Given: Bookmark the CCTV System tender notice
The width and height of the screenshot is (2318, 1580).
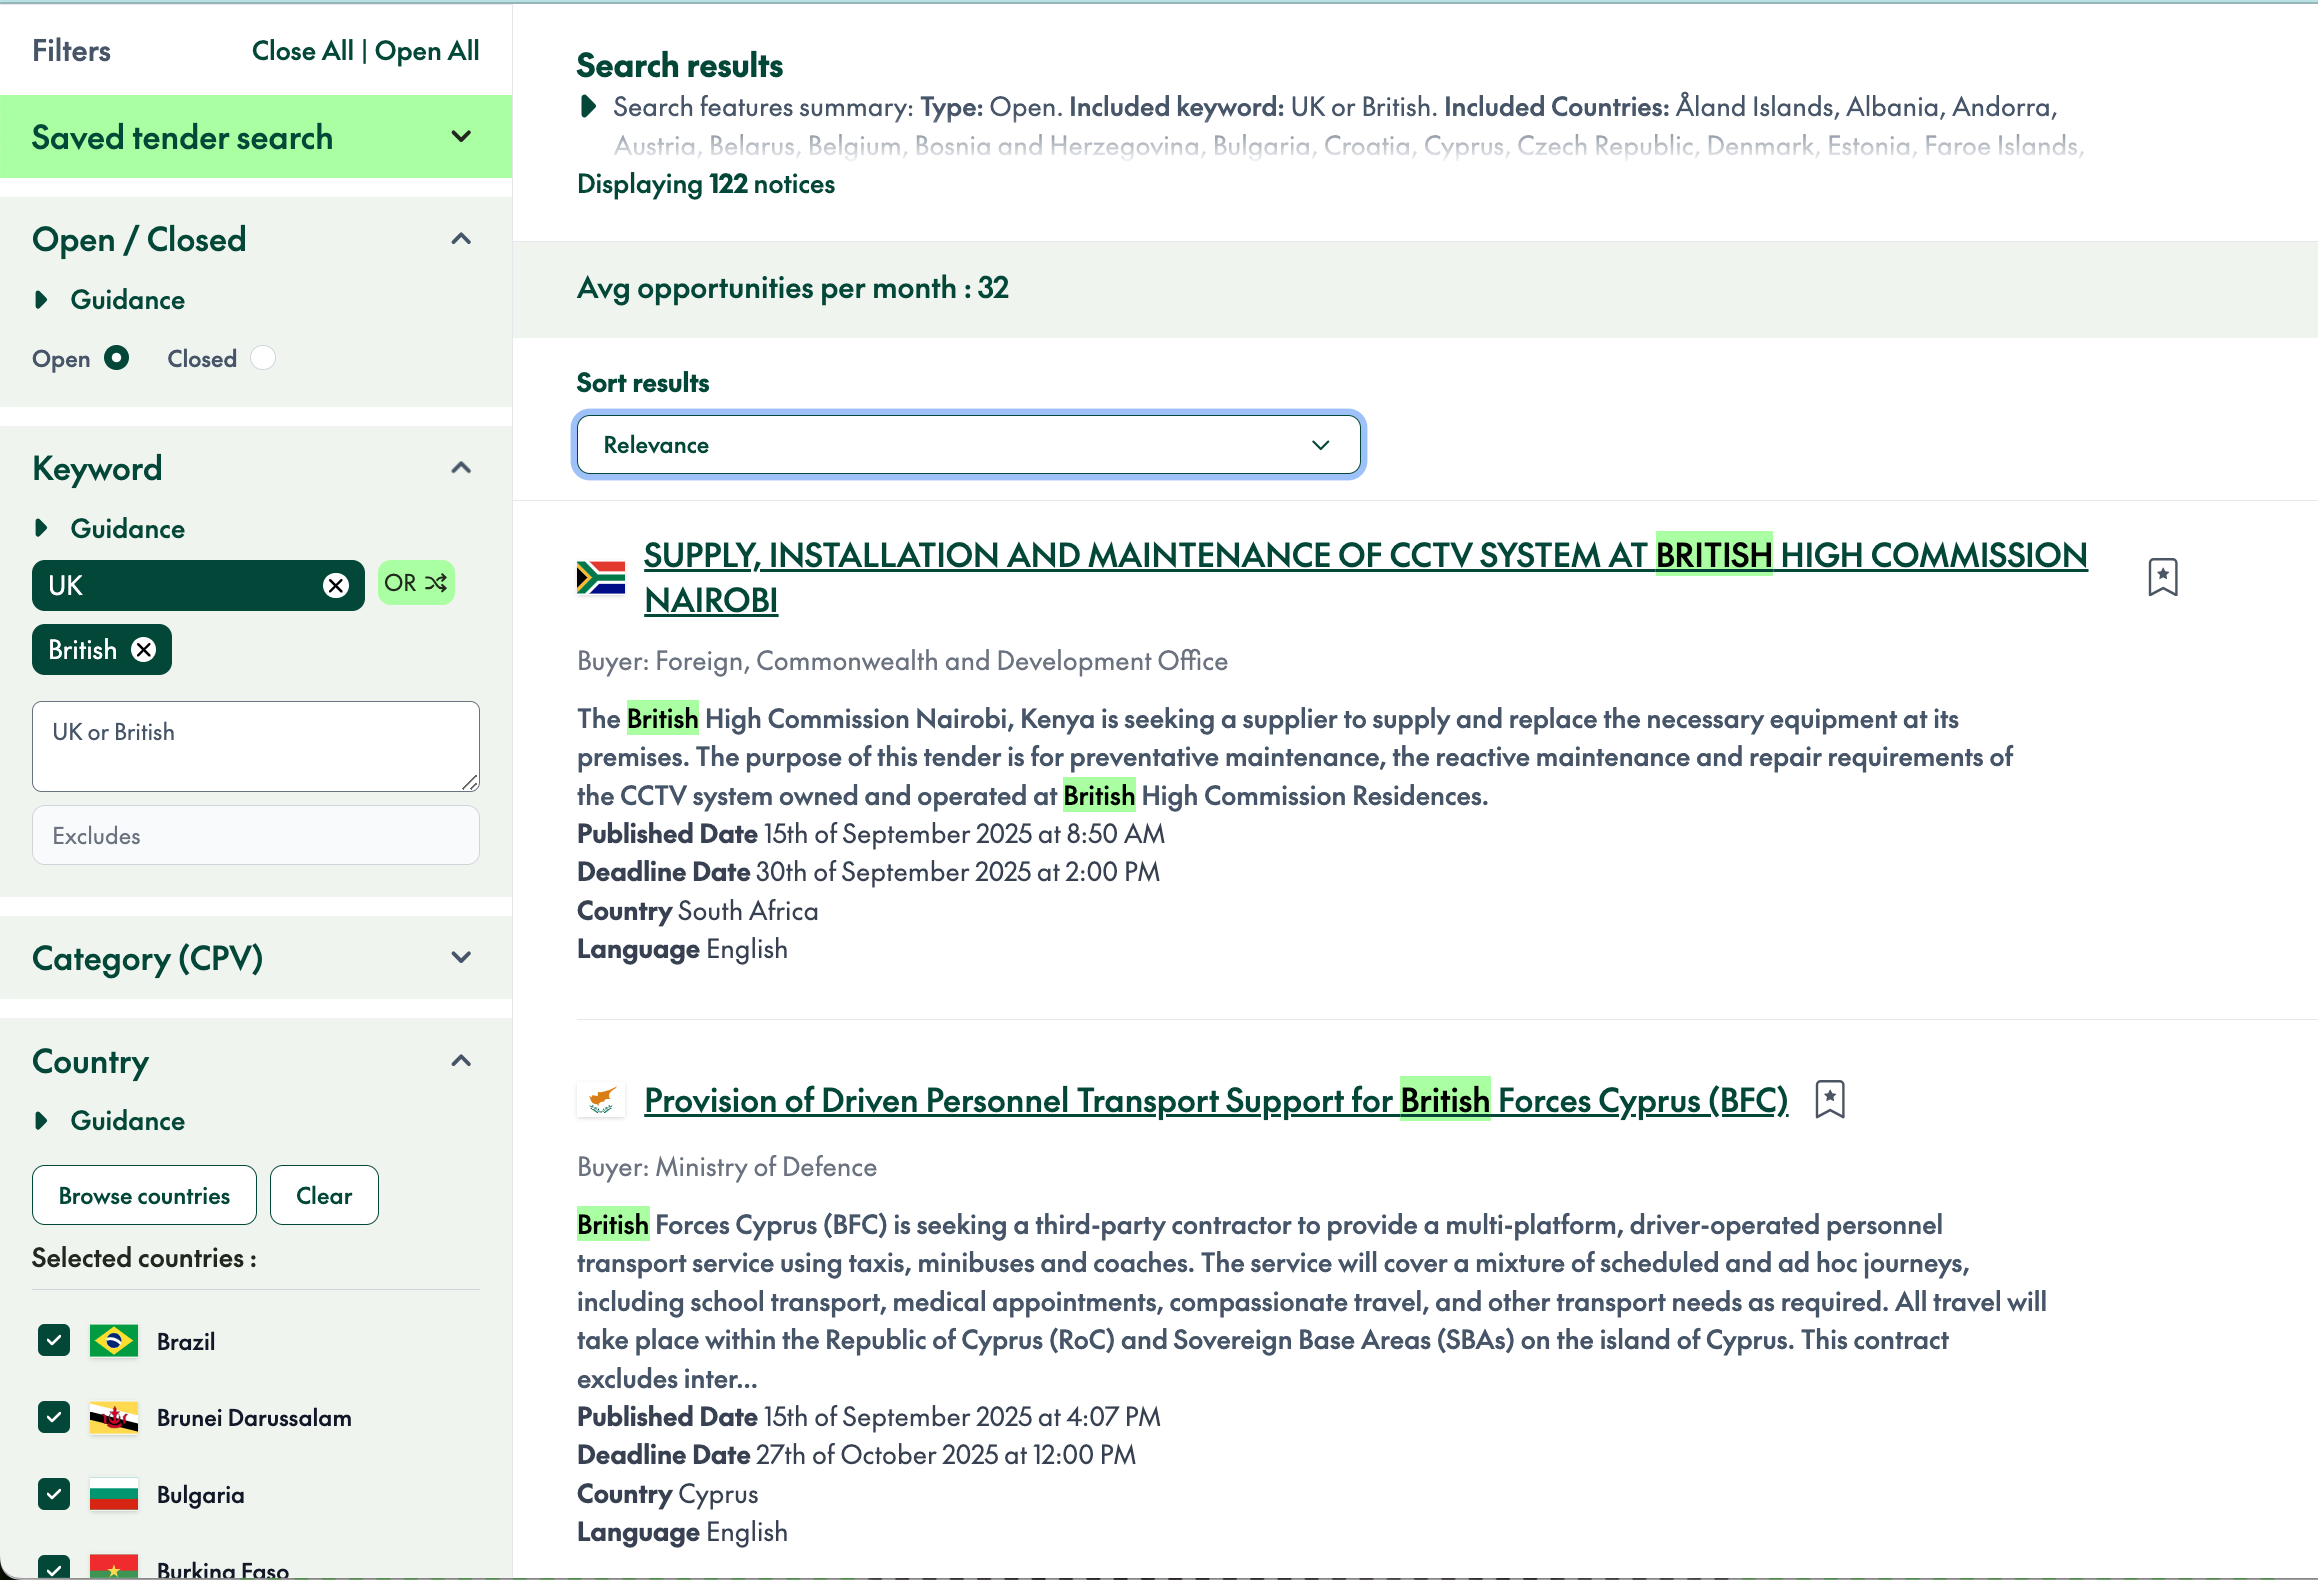Looking at the screenshot, I should click(x=2162, y=577).
